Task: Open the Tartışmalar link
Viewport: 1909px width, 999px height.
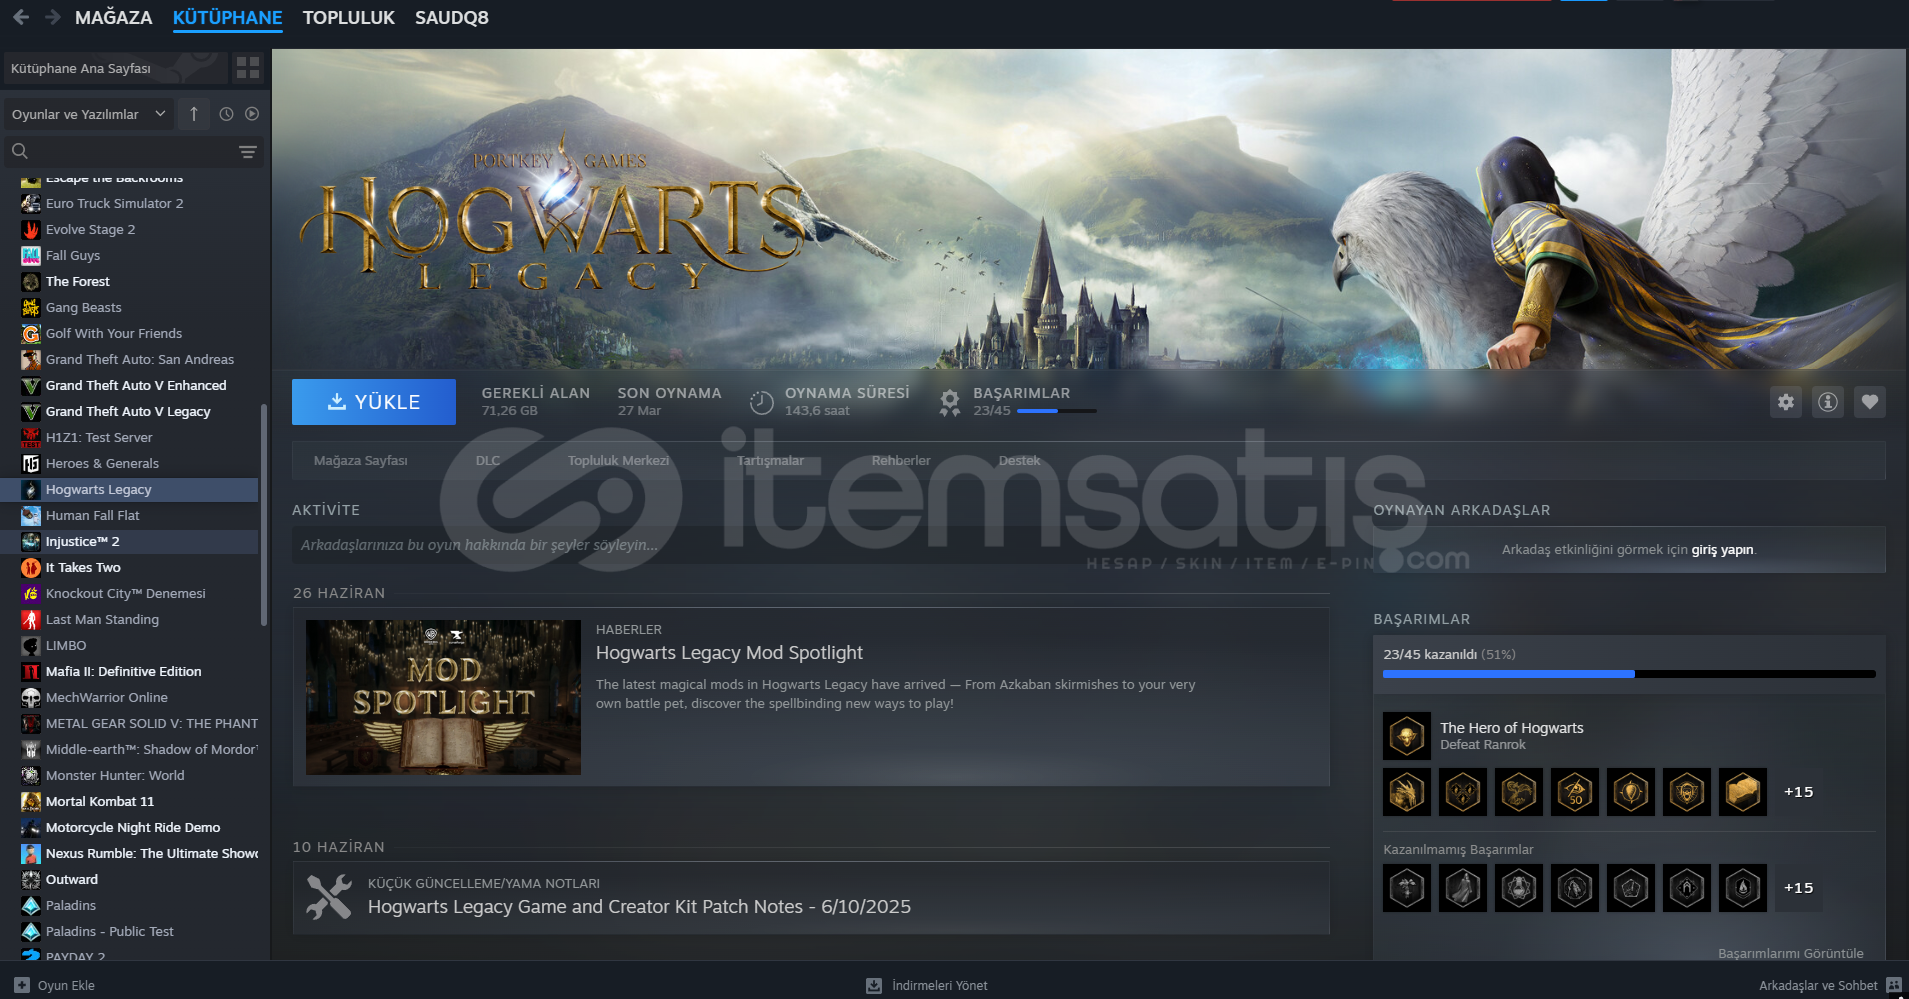Action: (x=770, y=460)
